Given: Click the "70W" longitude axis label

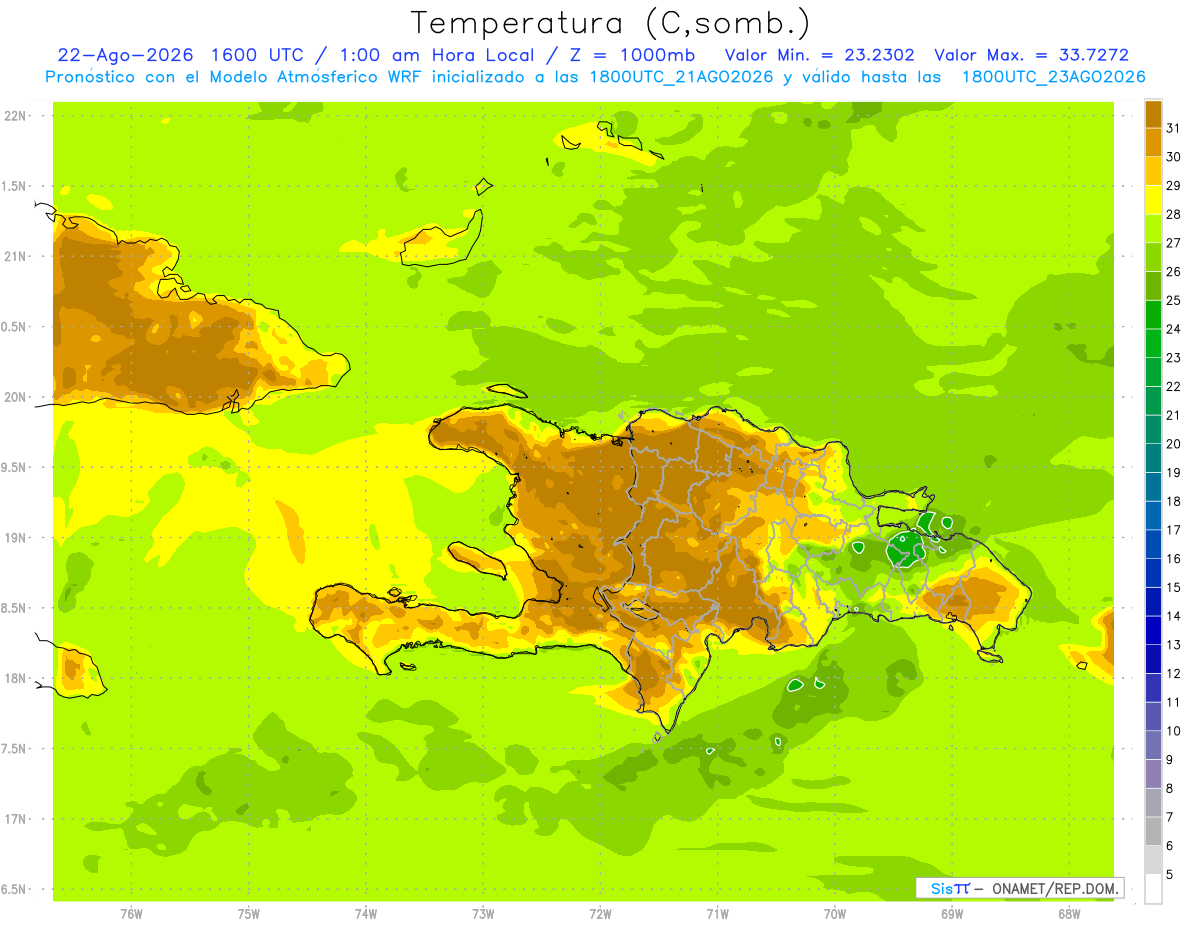Looking at the screenshot, I should pos(835,914).
